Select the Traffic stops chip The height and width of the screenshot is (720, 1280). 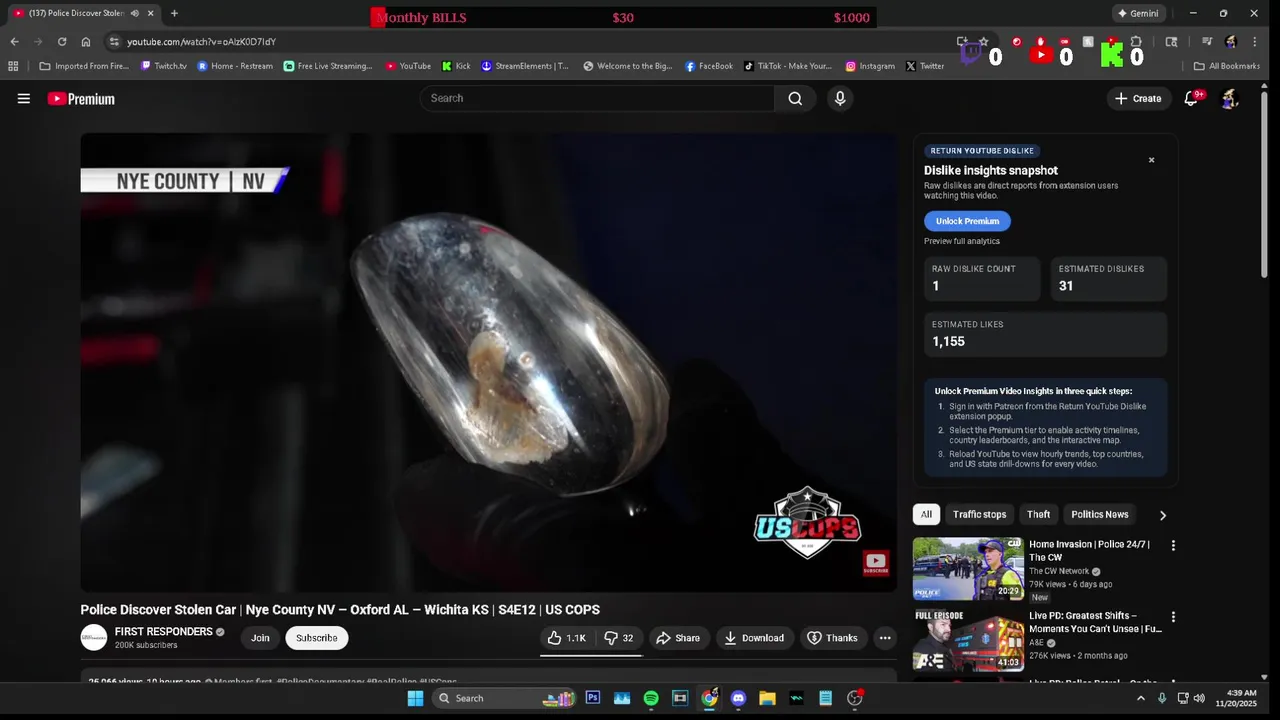[979, 514]
